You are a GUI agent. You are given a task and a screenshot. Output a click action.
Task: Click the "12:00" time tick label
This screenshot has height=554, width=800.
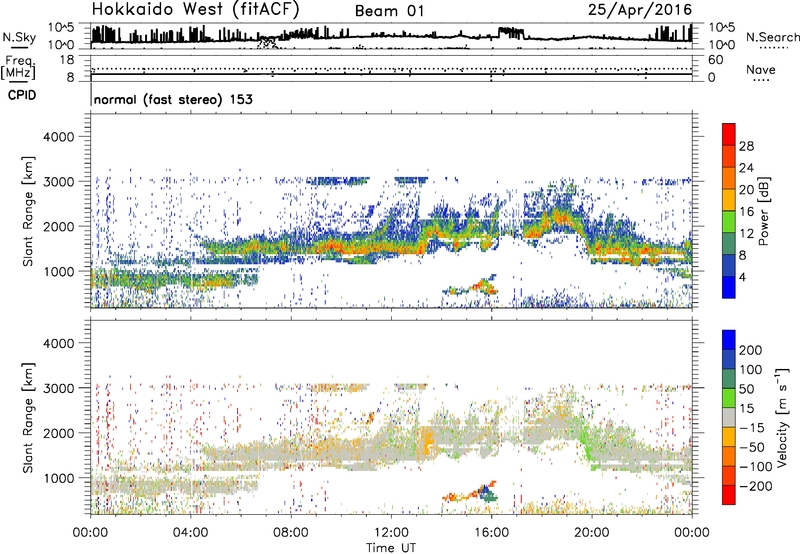391,533
